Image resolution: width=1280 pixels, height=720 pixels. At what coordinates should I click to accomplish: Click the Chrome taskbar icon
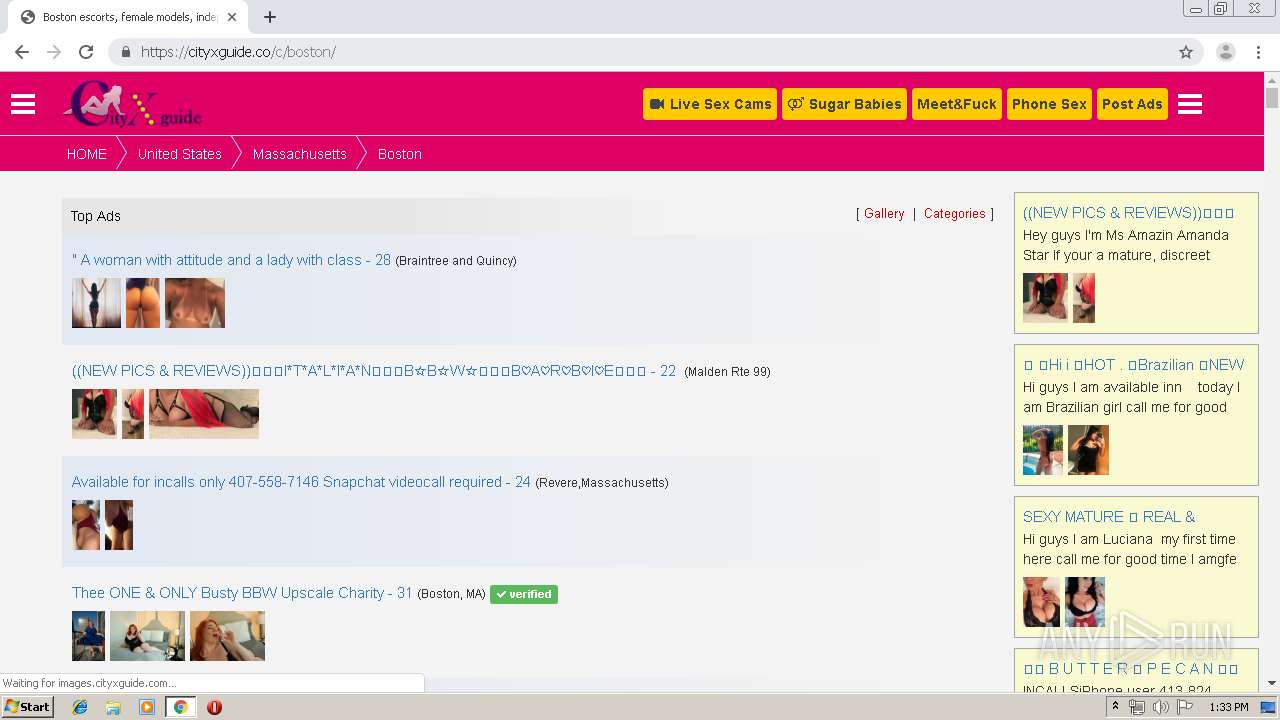180,707
